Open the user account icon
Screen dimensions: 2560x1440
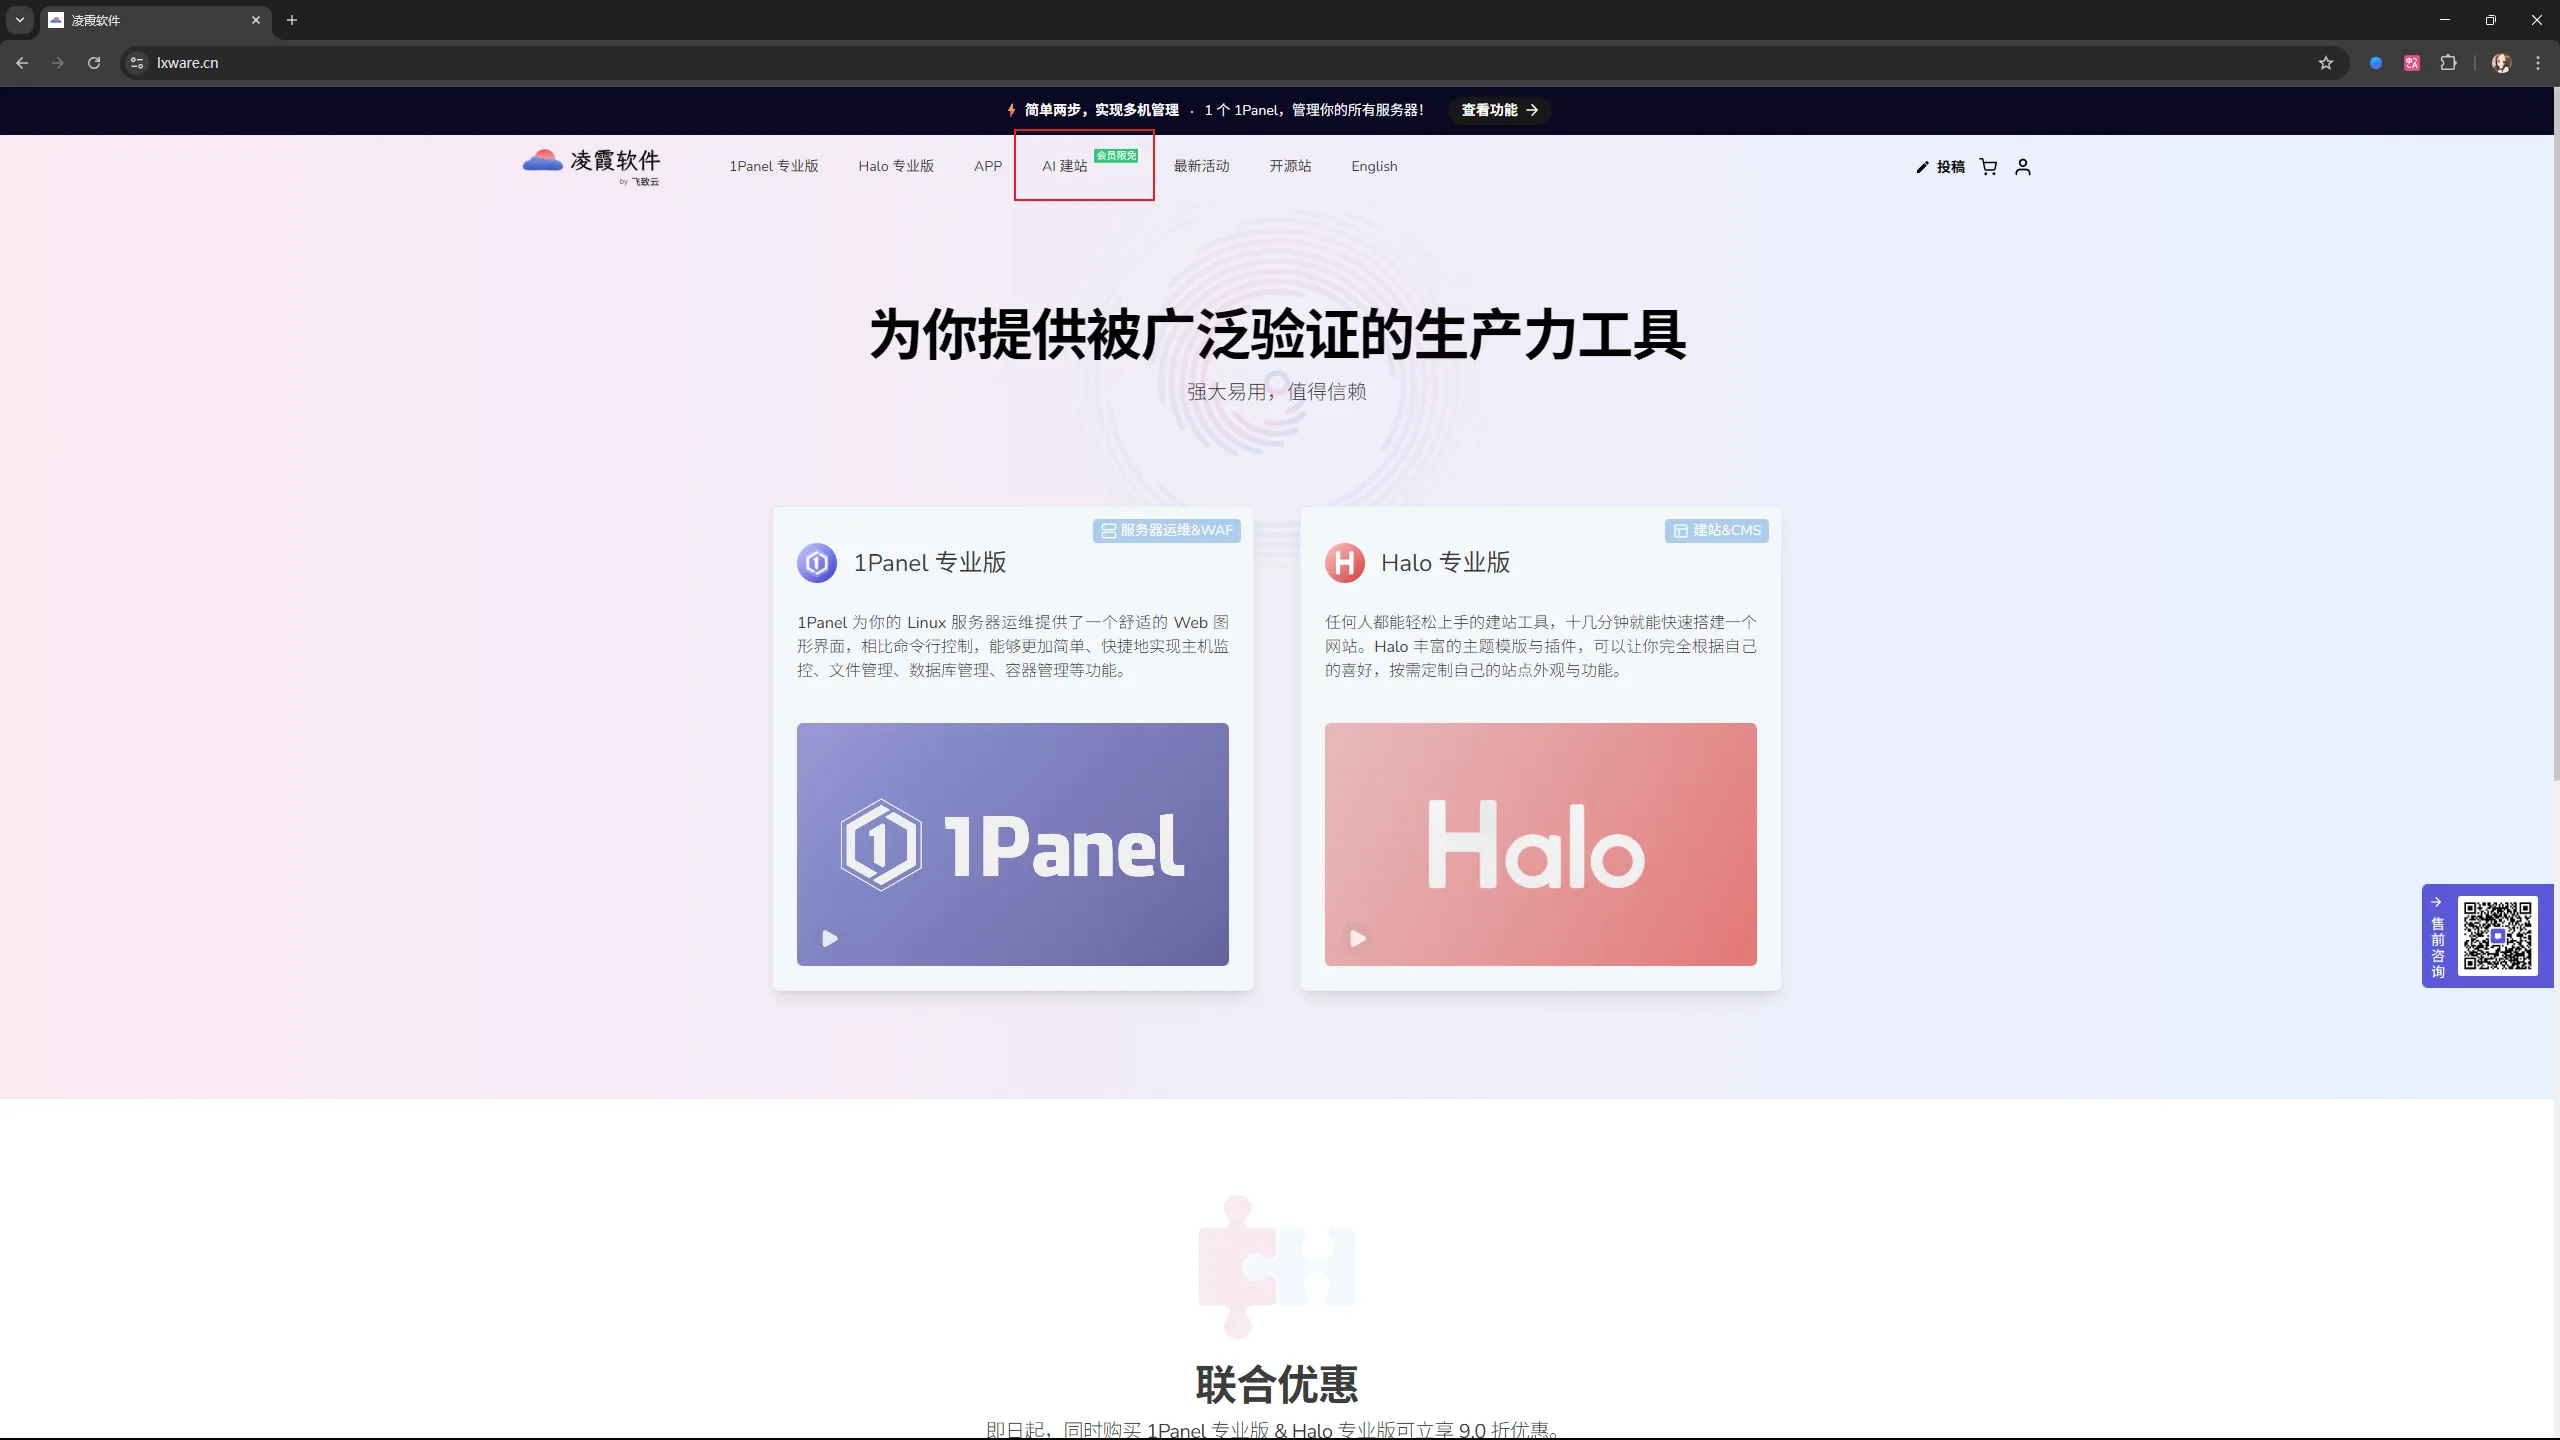(2023, 167)
